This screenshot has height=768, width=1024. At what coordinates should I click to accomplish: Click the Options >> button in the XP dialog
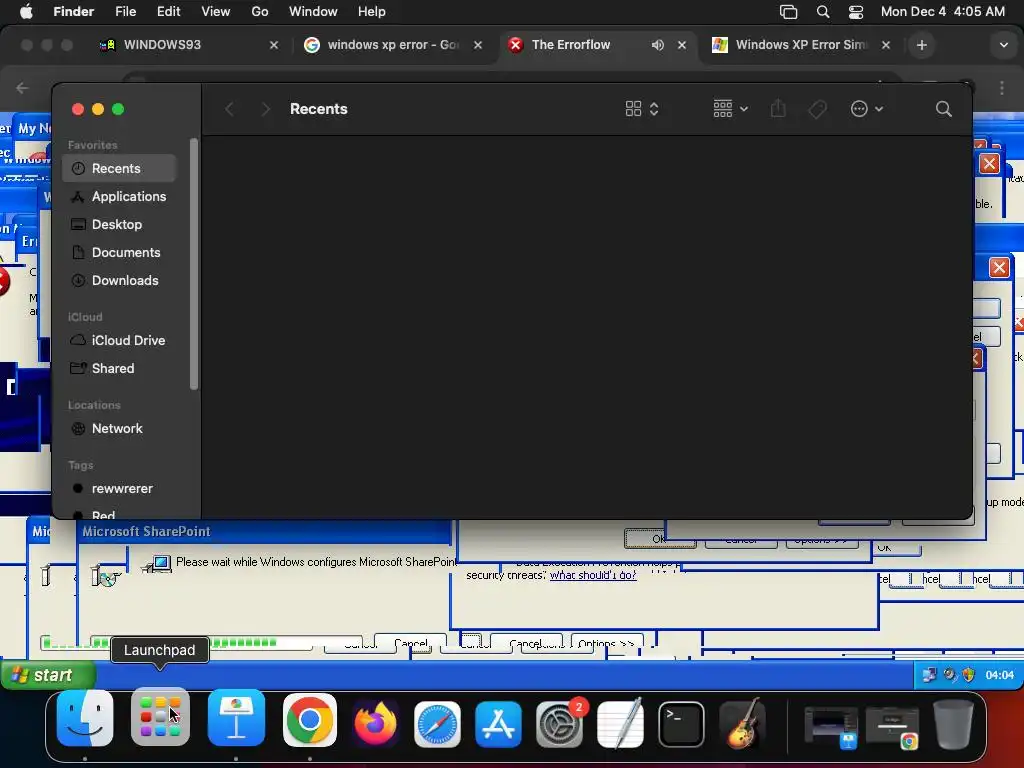pos(607,643)
